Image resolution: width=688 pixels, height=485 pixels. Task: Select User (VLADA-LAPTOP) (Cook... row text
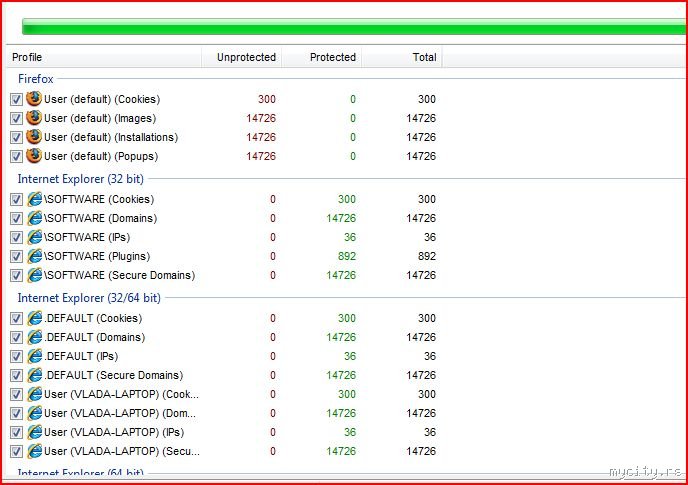tap(121, 394)
